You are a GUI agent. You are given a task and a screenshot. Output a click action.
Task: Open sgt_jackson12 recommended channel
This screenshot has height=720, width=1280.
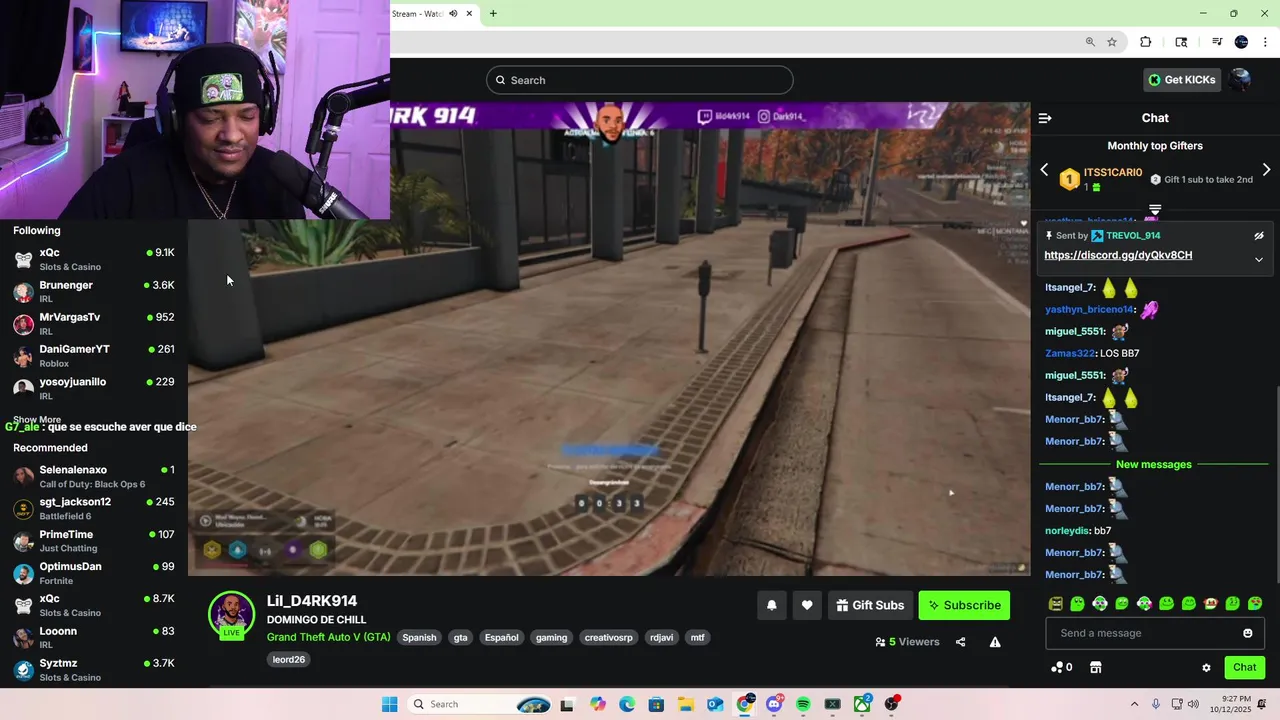pyautogui.click(x=94, y=508)
